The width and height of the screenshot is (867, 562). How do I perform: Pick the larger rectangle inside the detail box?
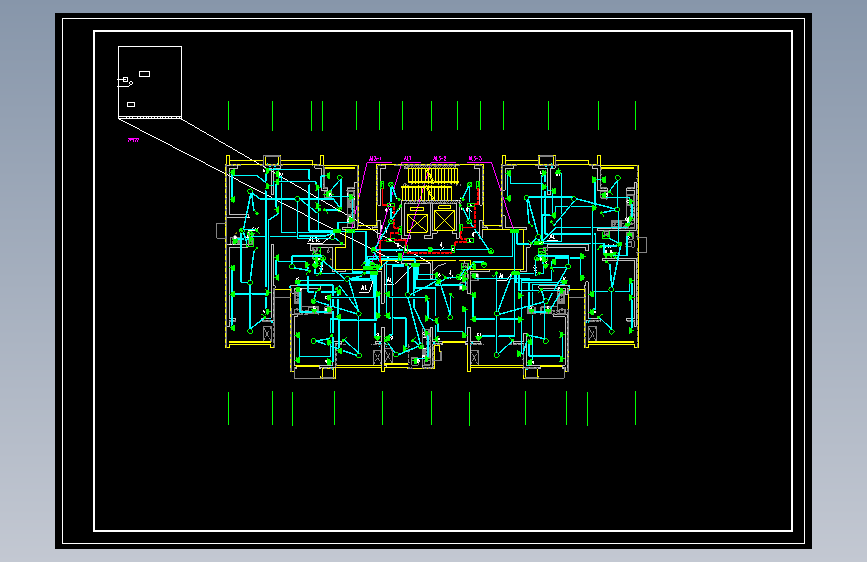(144, 74)
